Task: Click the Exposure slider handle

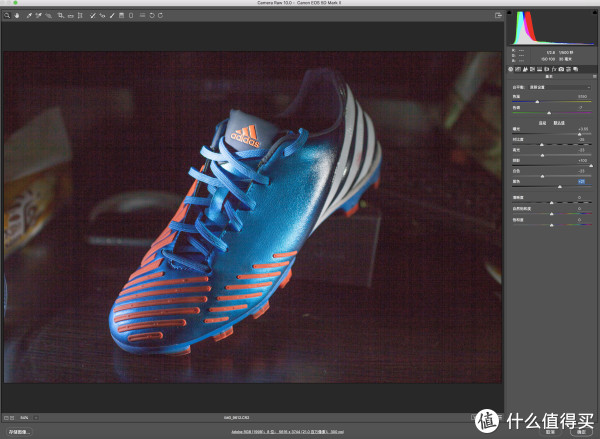Action: tap(579, 134)
